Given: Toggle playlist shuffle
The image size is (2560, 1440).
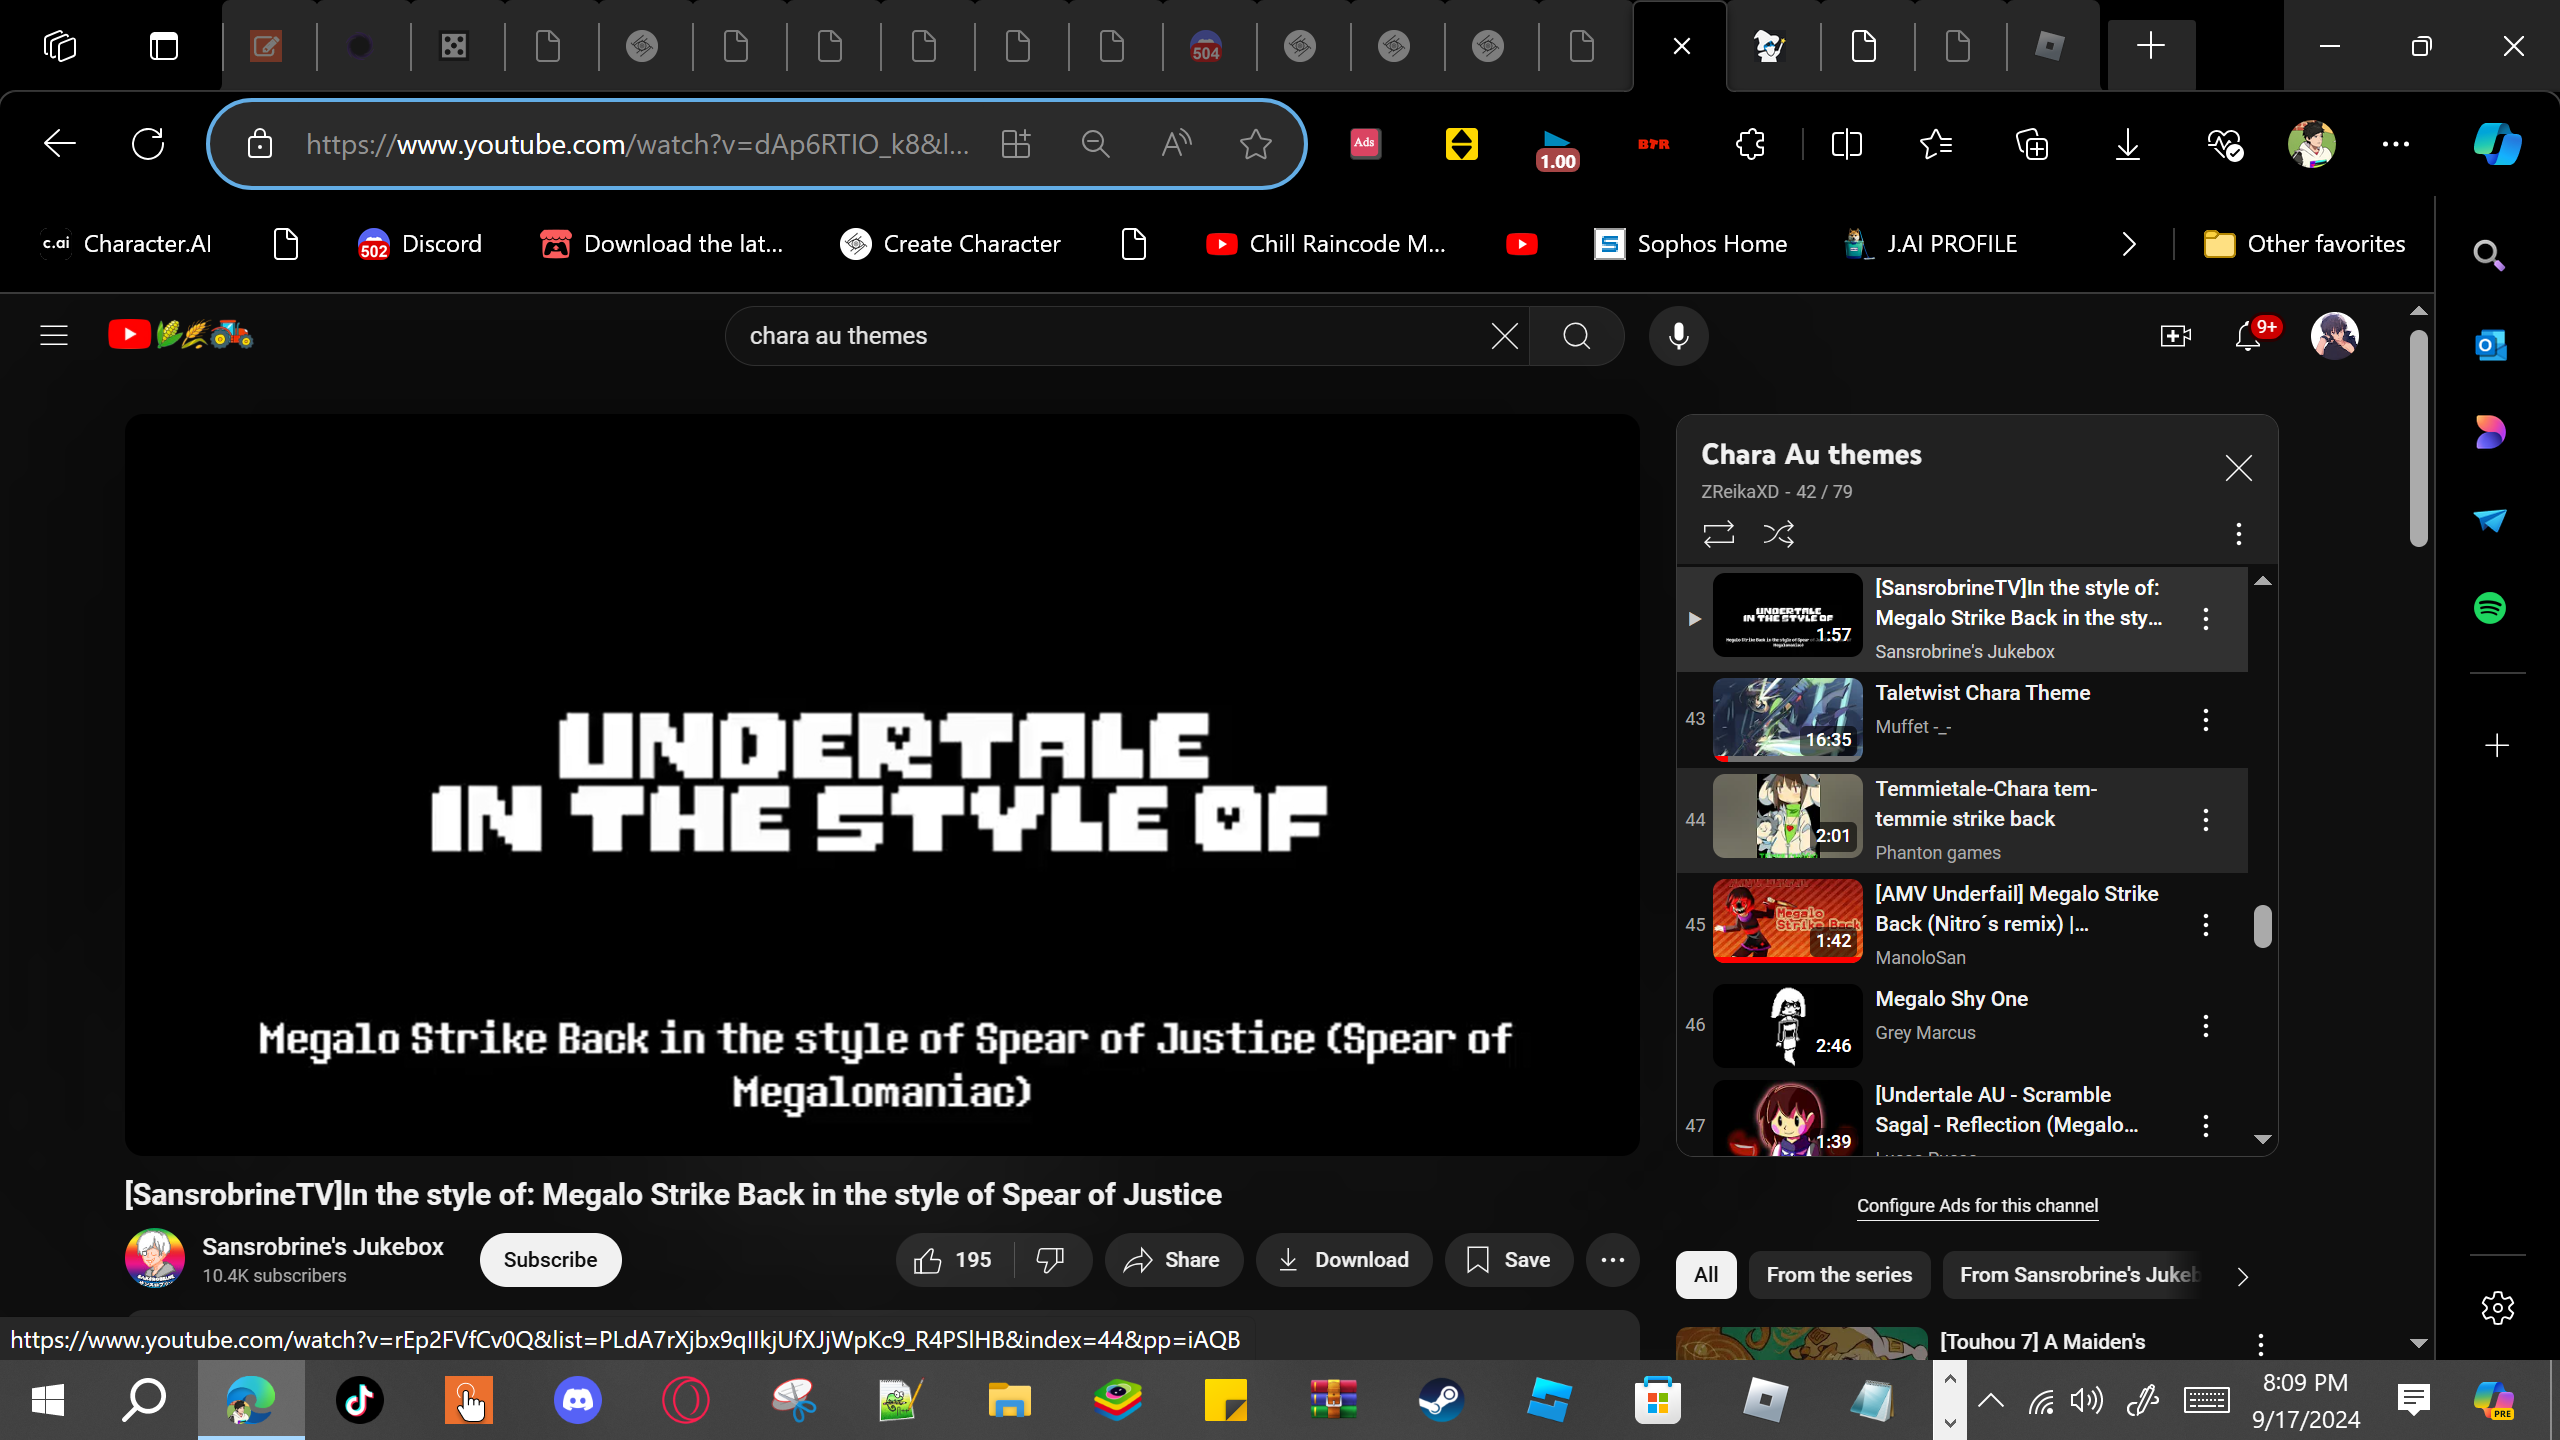Looking at the screenshot, I should (1778, 534).
